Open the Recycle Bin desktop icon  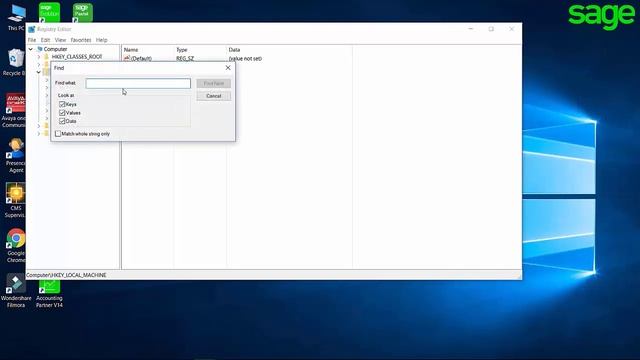pyautogui.click(x=16, y=61)
